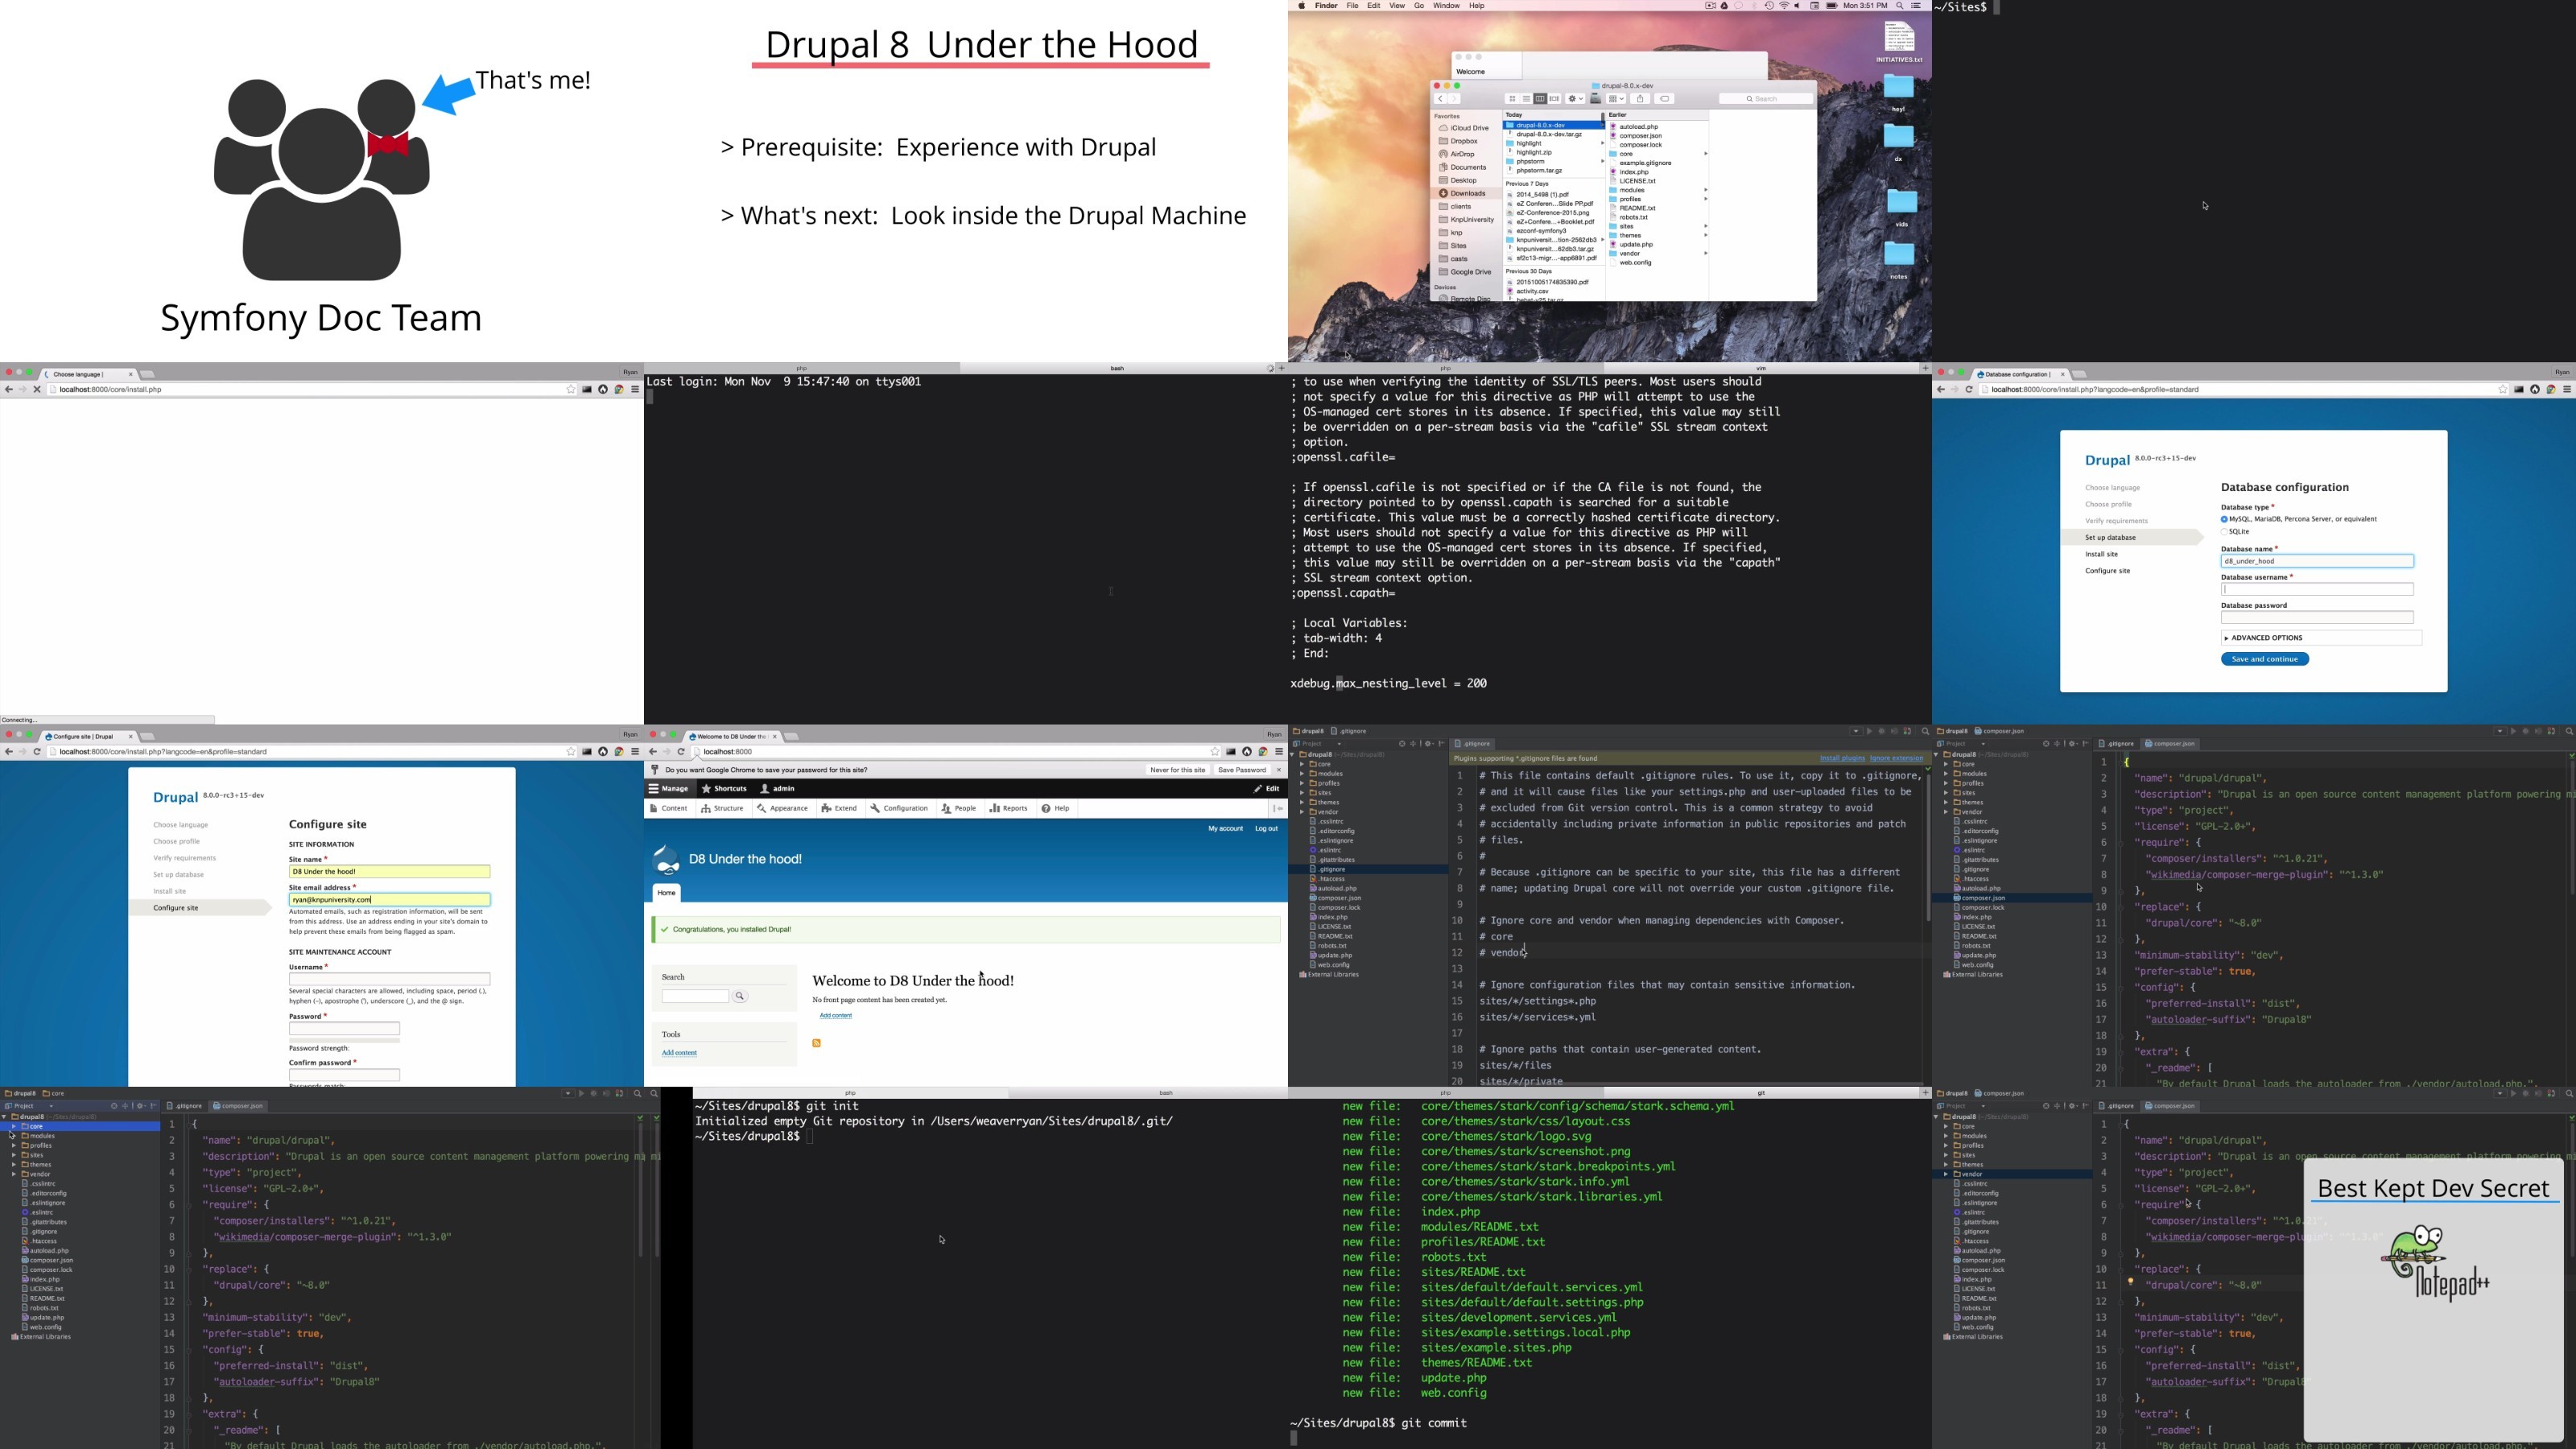Viewport: 2576px width, 1449px height.
Task: Open the Go menu in the menu bar
Action: (1418, 6)
